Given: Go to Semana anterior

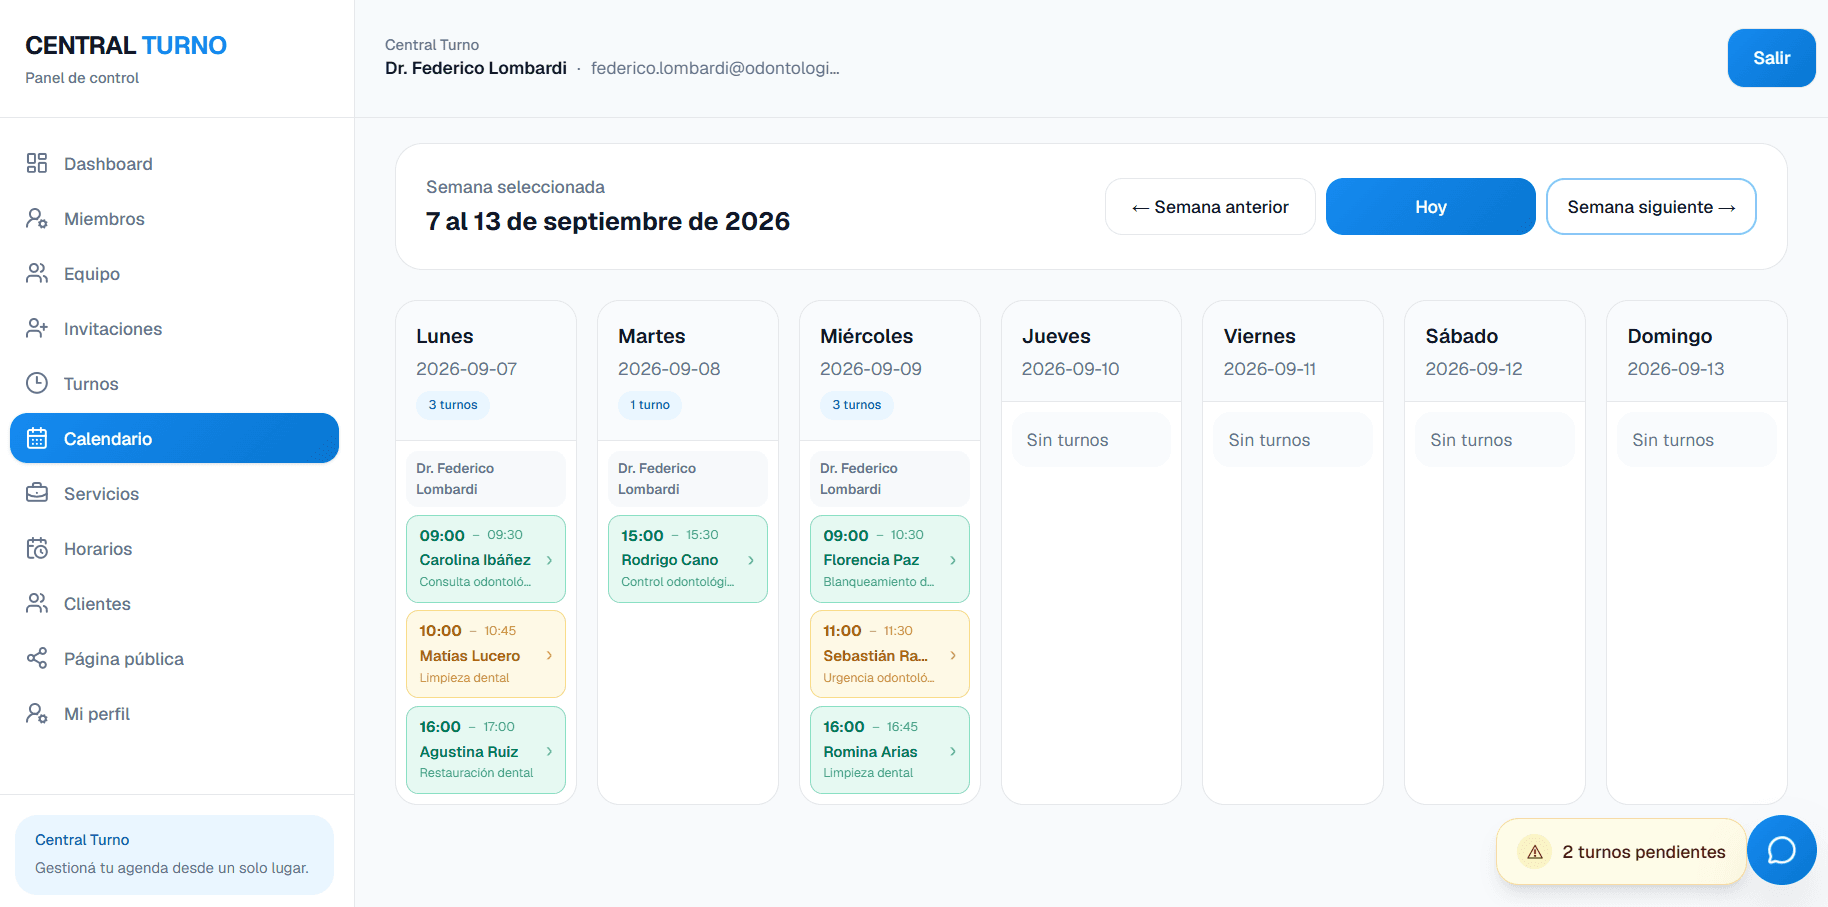Looking at the screenshot, I should pos(1210,207).
